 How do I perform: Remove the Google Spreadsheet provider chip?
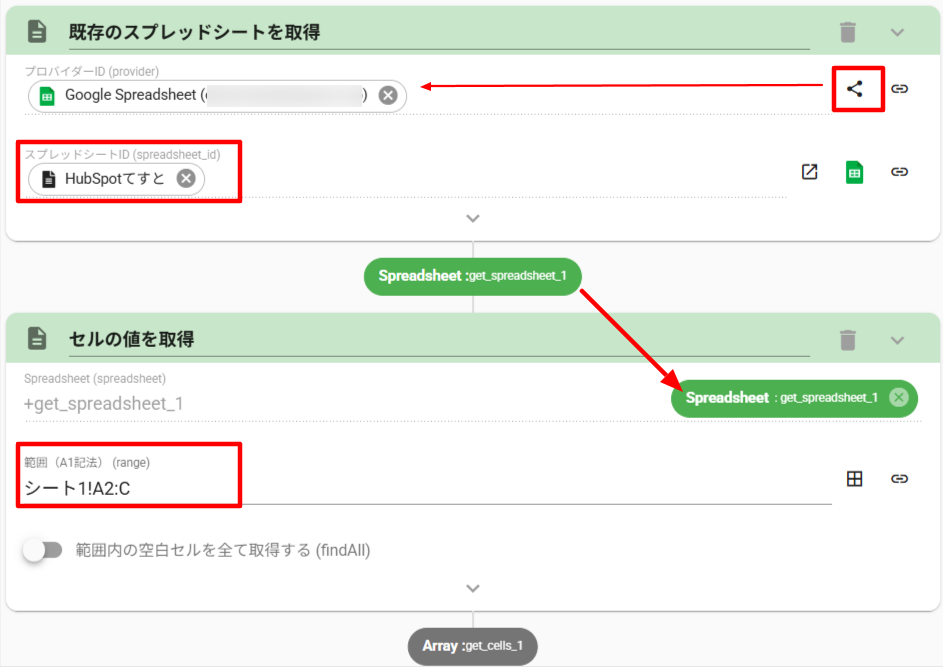click(388, 95)
